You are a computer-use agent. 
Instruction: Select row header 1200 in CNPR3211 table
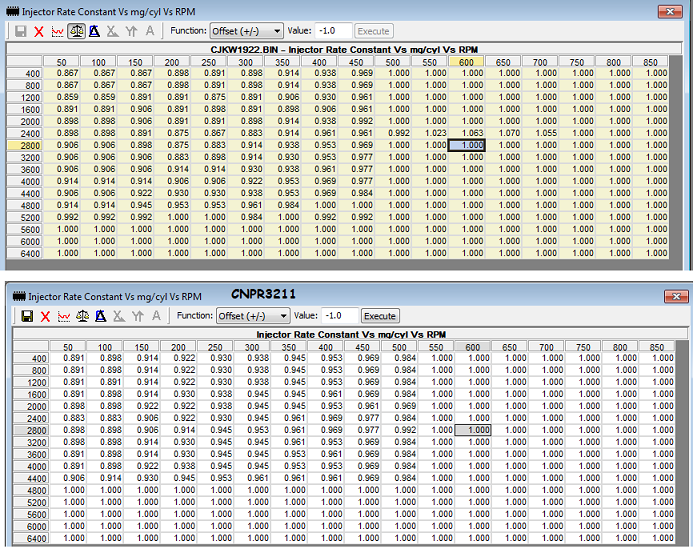[31, 382]
